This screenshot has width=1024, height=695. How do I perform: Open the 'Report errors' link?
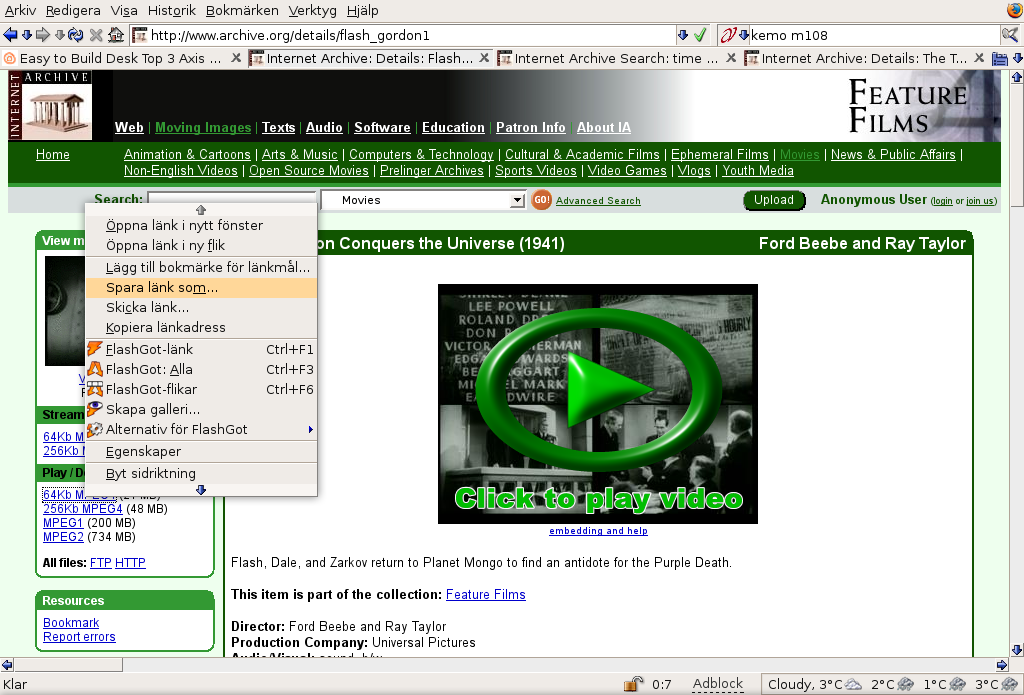click(79, 637)
